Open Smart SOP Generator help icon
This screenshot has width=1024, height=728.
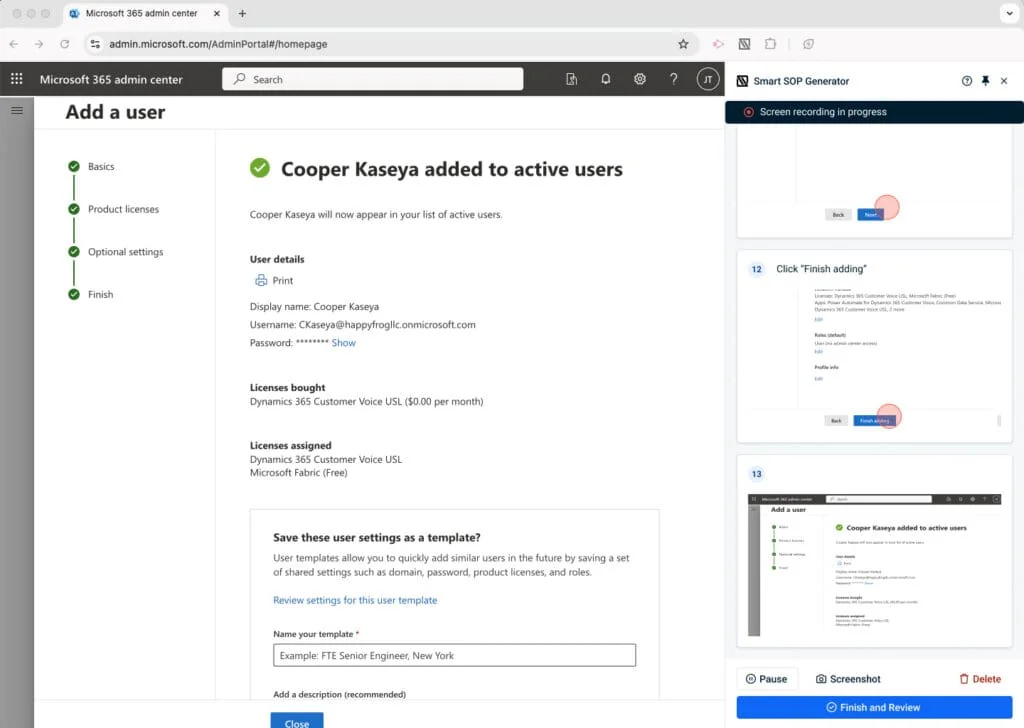[x=967, y=81]
